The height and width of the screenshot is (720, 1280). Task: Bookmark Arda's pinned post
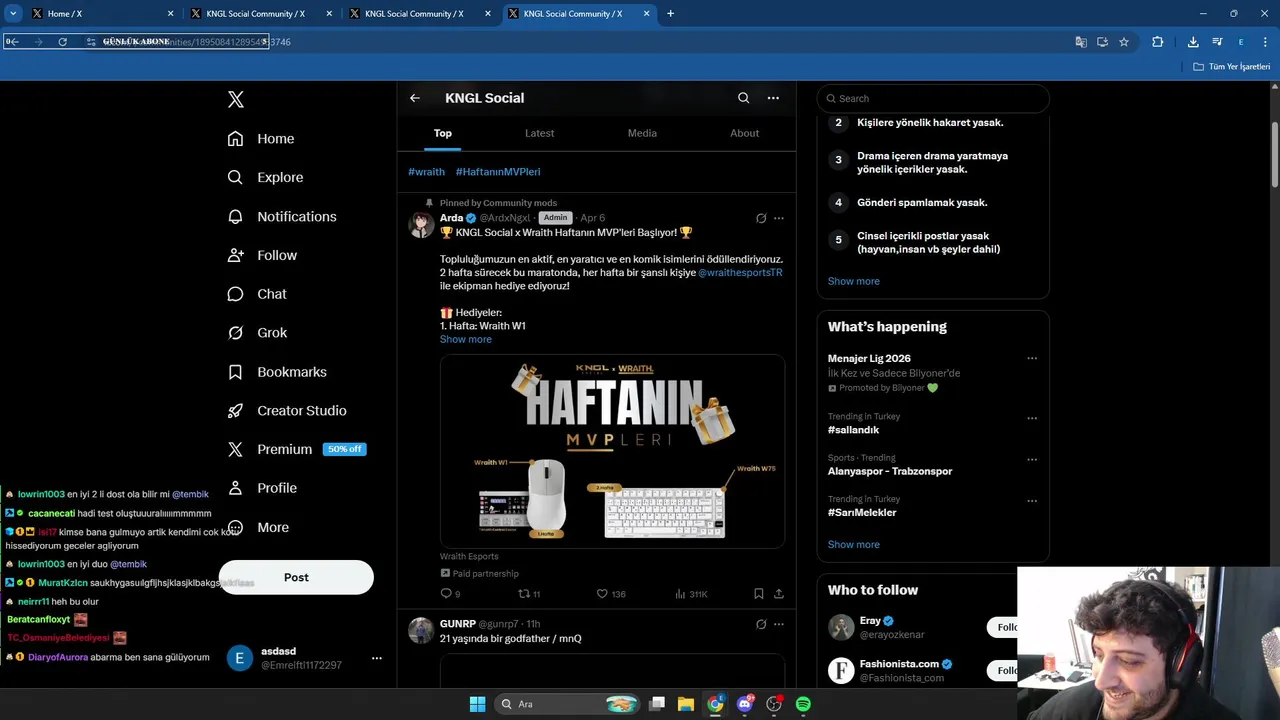[x=759, y=594]
